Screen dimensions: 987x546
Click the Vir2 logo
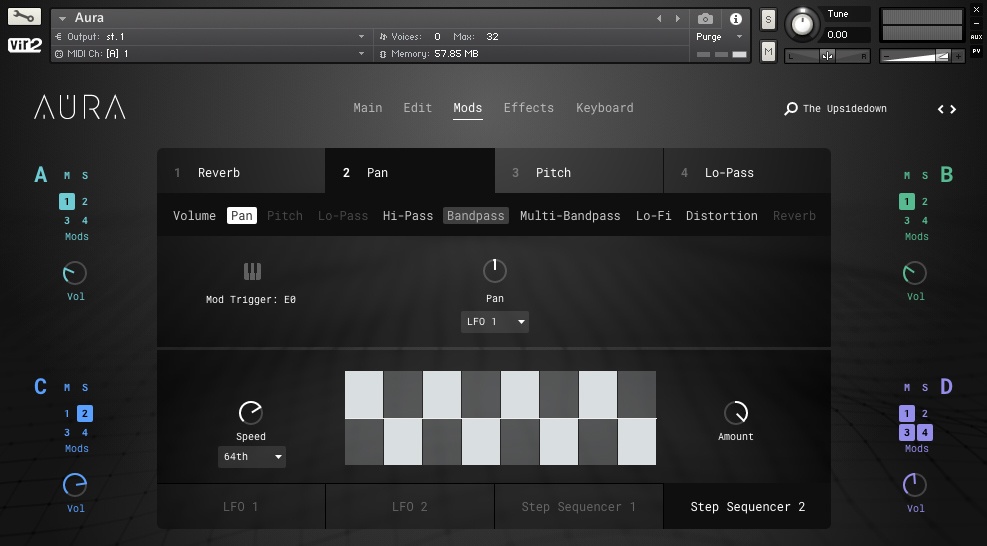(x=24, y=45)
